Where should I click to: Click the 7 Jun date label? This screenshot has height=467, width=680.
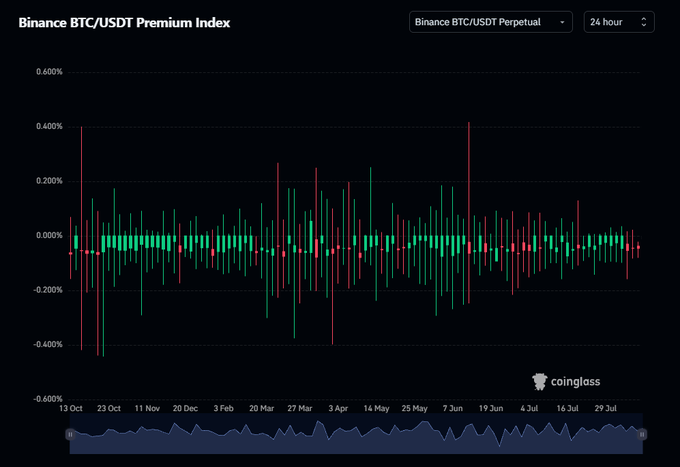tap(453, 408)
